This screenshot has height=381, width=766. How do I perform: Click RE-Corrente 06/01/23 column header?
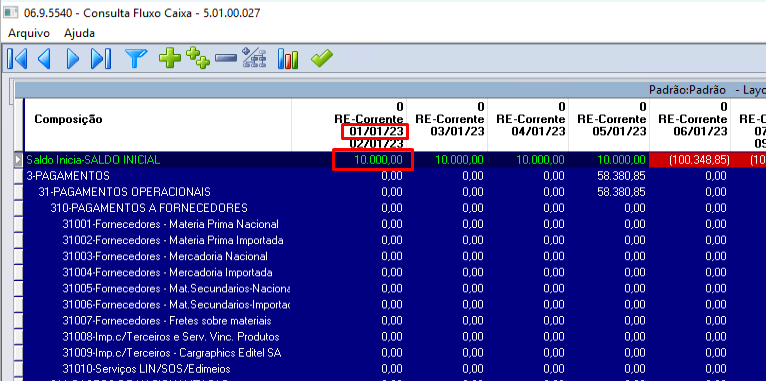pyautogui.click(x=690, y=125)
